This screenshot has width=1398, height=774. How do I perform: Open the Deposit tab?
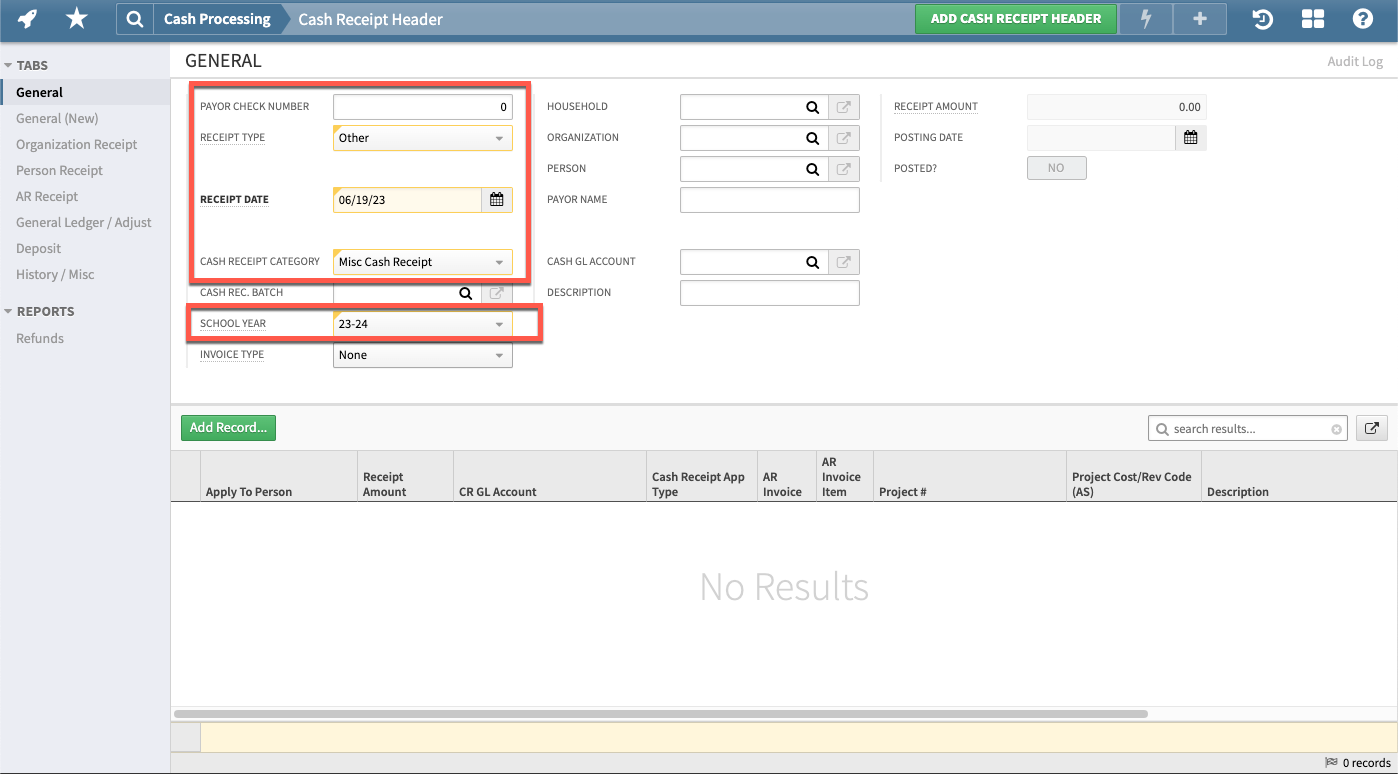click(x=37, y=248)
